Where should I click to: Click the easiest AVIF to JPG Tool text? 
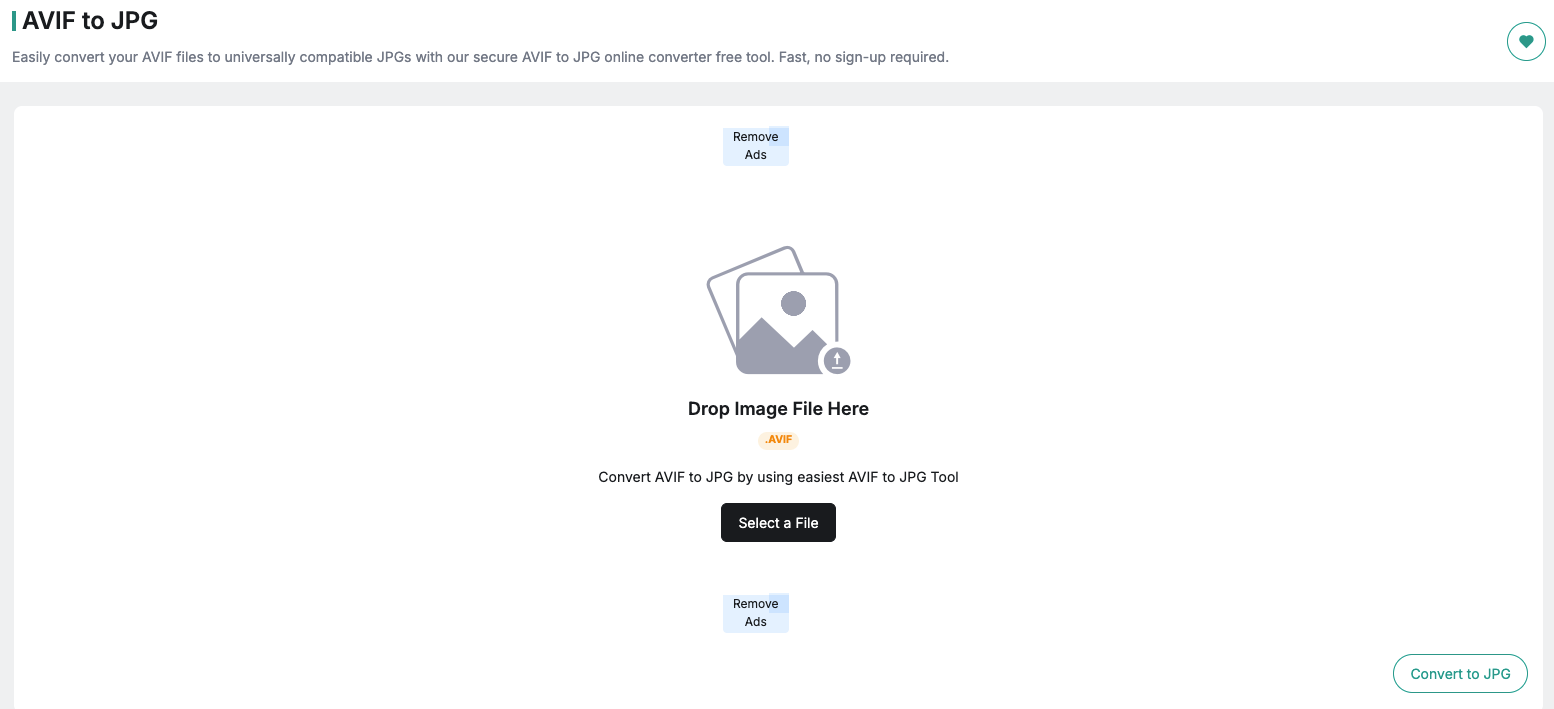[x=878, y=477]
